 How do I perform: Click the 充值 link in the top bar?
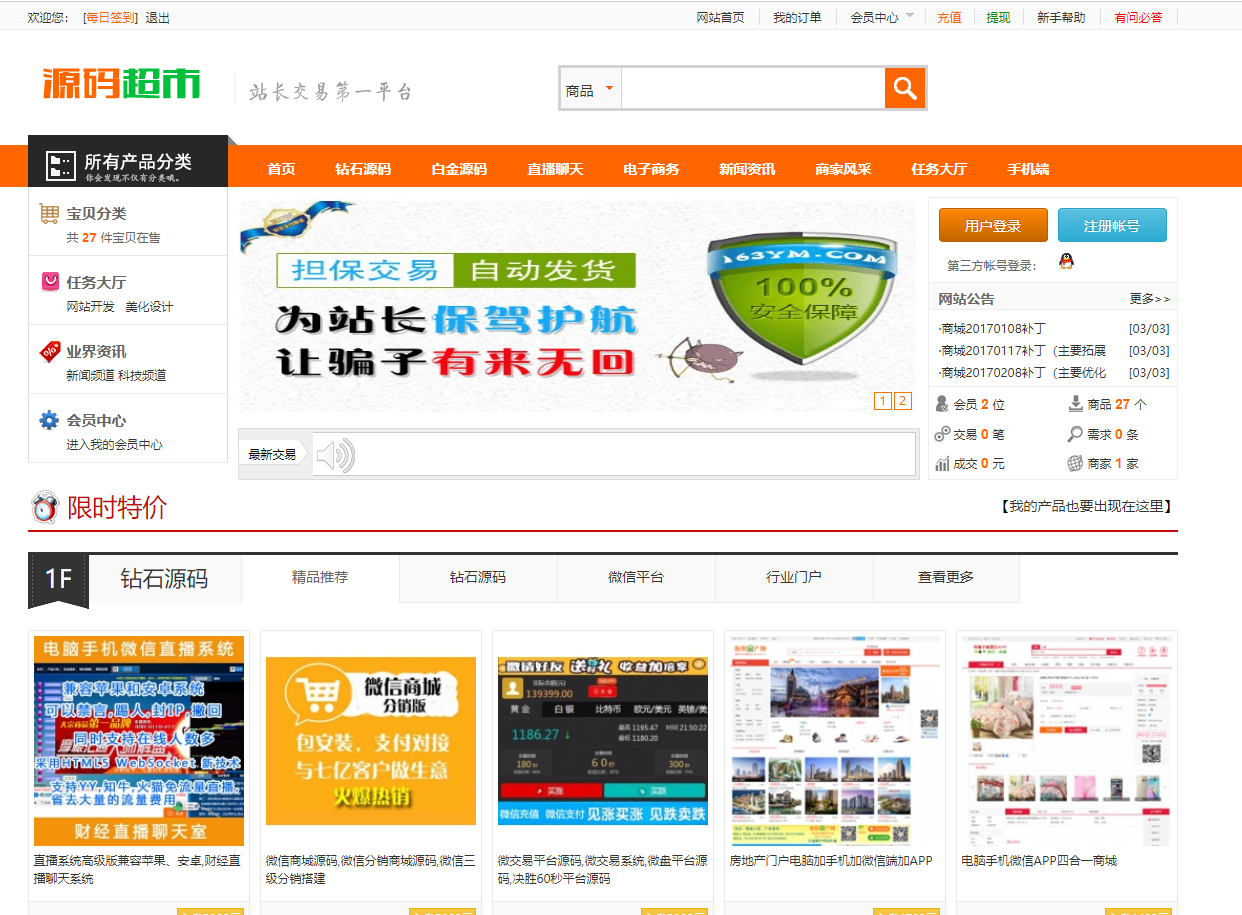point(949,17)
